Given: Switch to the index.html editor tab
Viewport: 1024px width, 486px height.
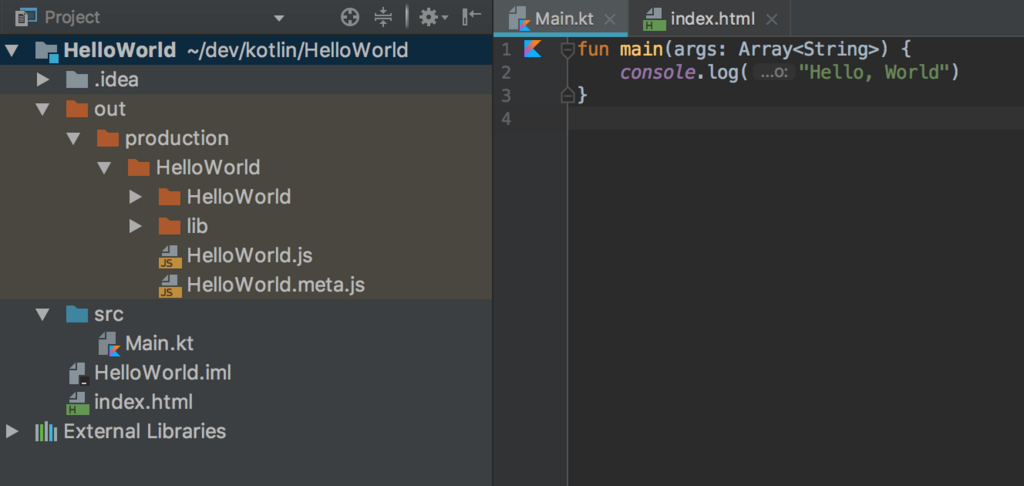Looking at the screenshot, I should 710,18.
